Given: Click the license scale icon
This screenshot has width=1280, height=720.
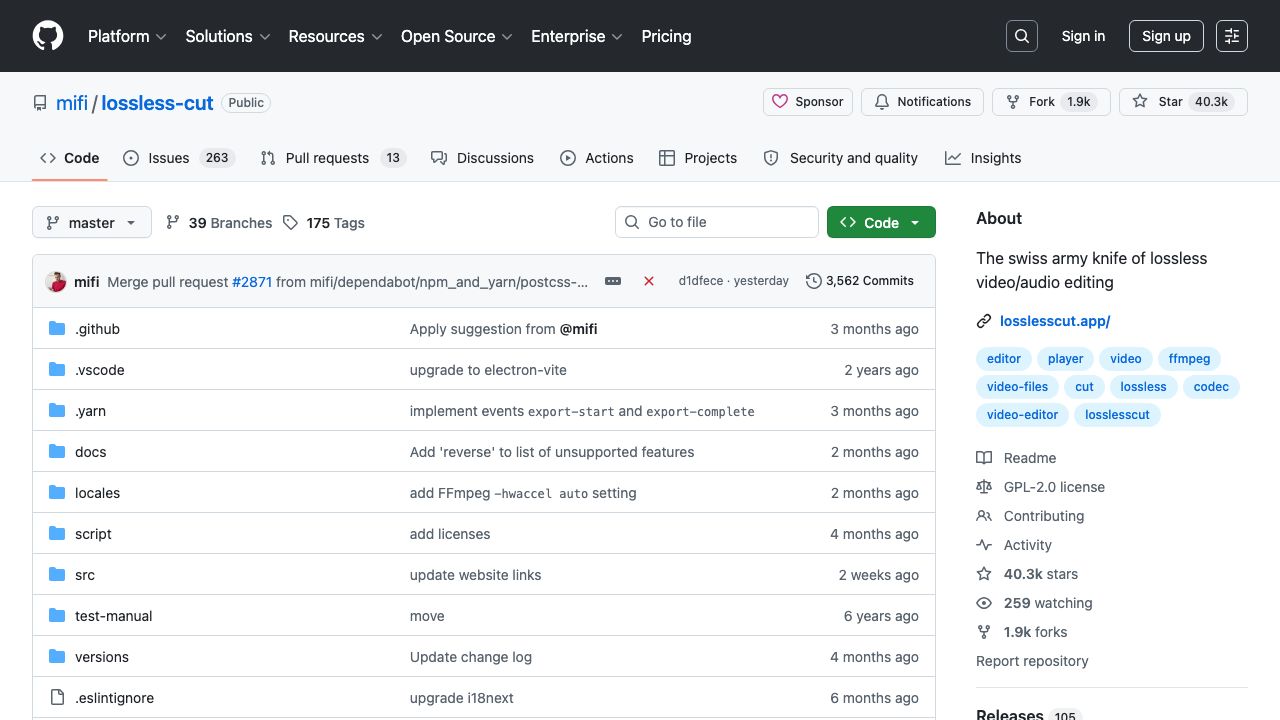Looking at the screenshot, I should (x=984, y=487).
